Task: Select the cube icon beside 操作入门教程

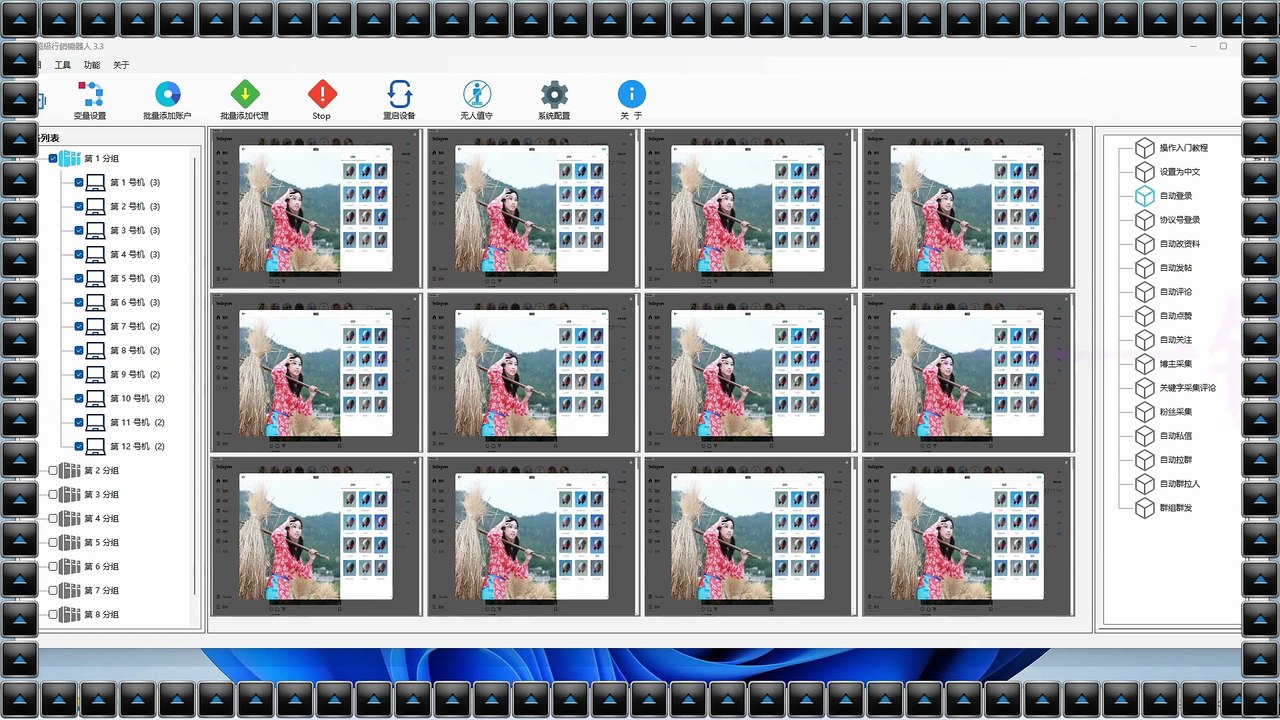Action: [x=1144, y=148]
